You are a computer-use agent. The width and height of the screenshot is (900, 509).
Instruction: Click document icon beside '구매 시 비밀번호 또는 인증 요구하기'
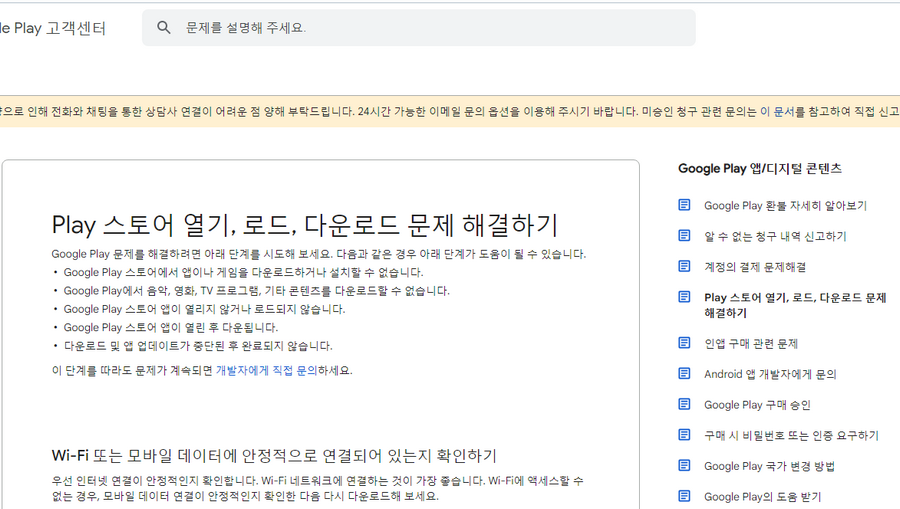pyautogui.click(x=684, y=434)
